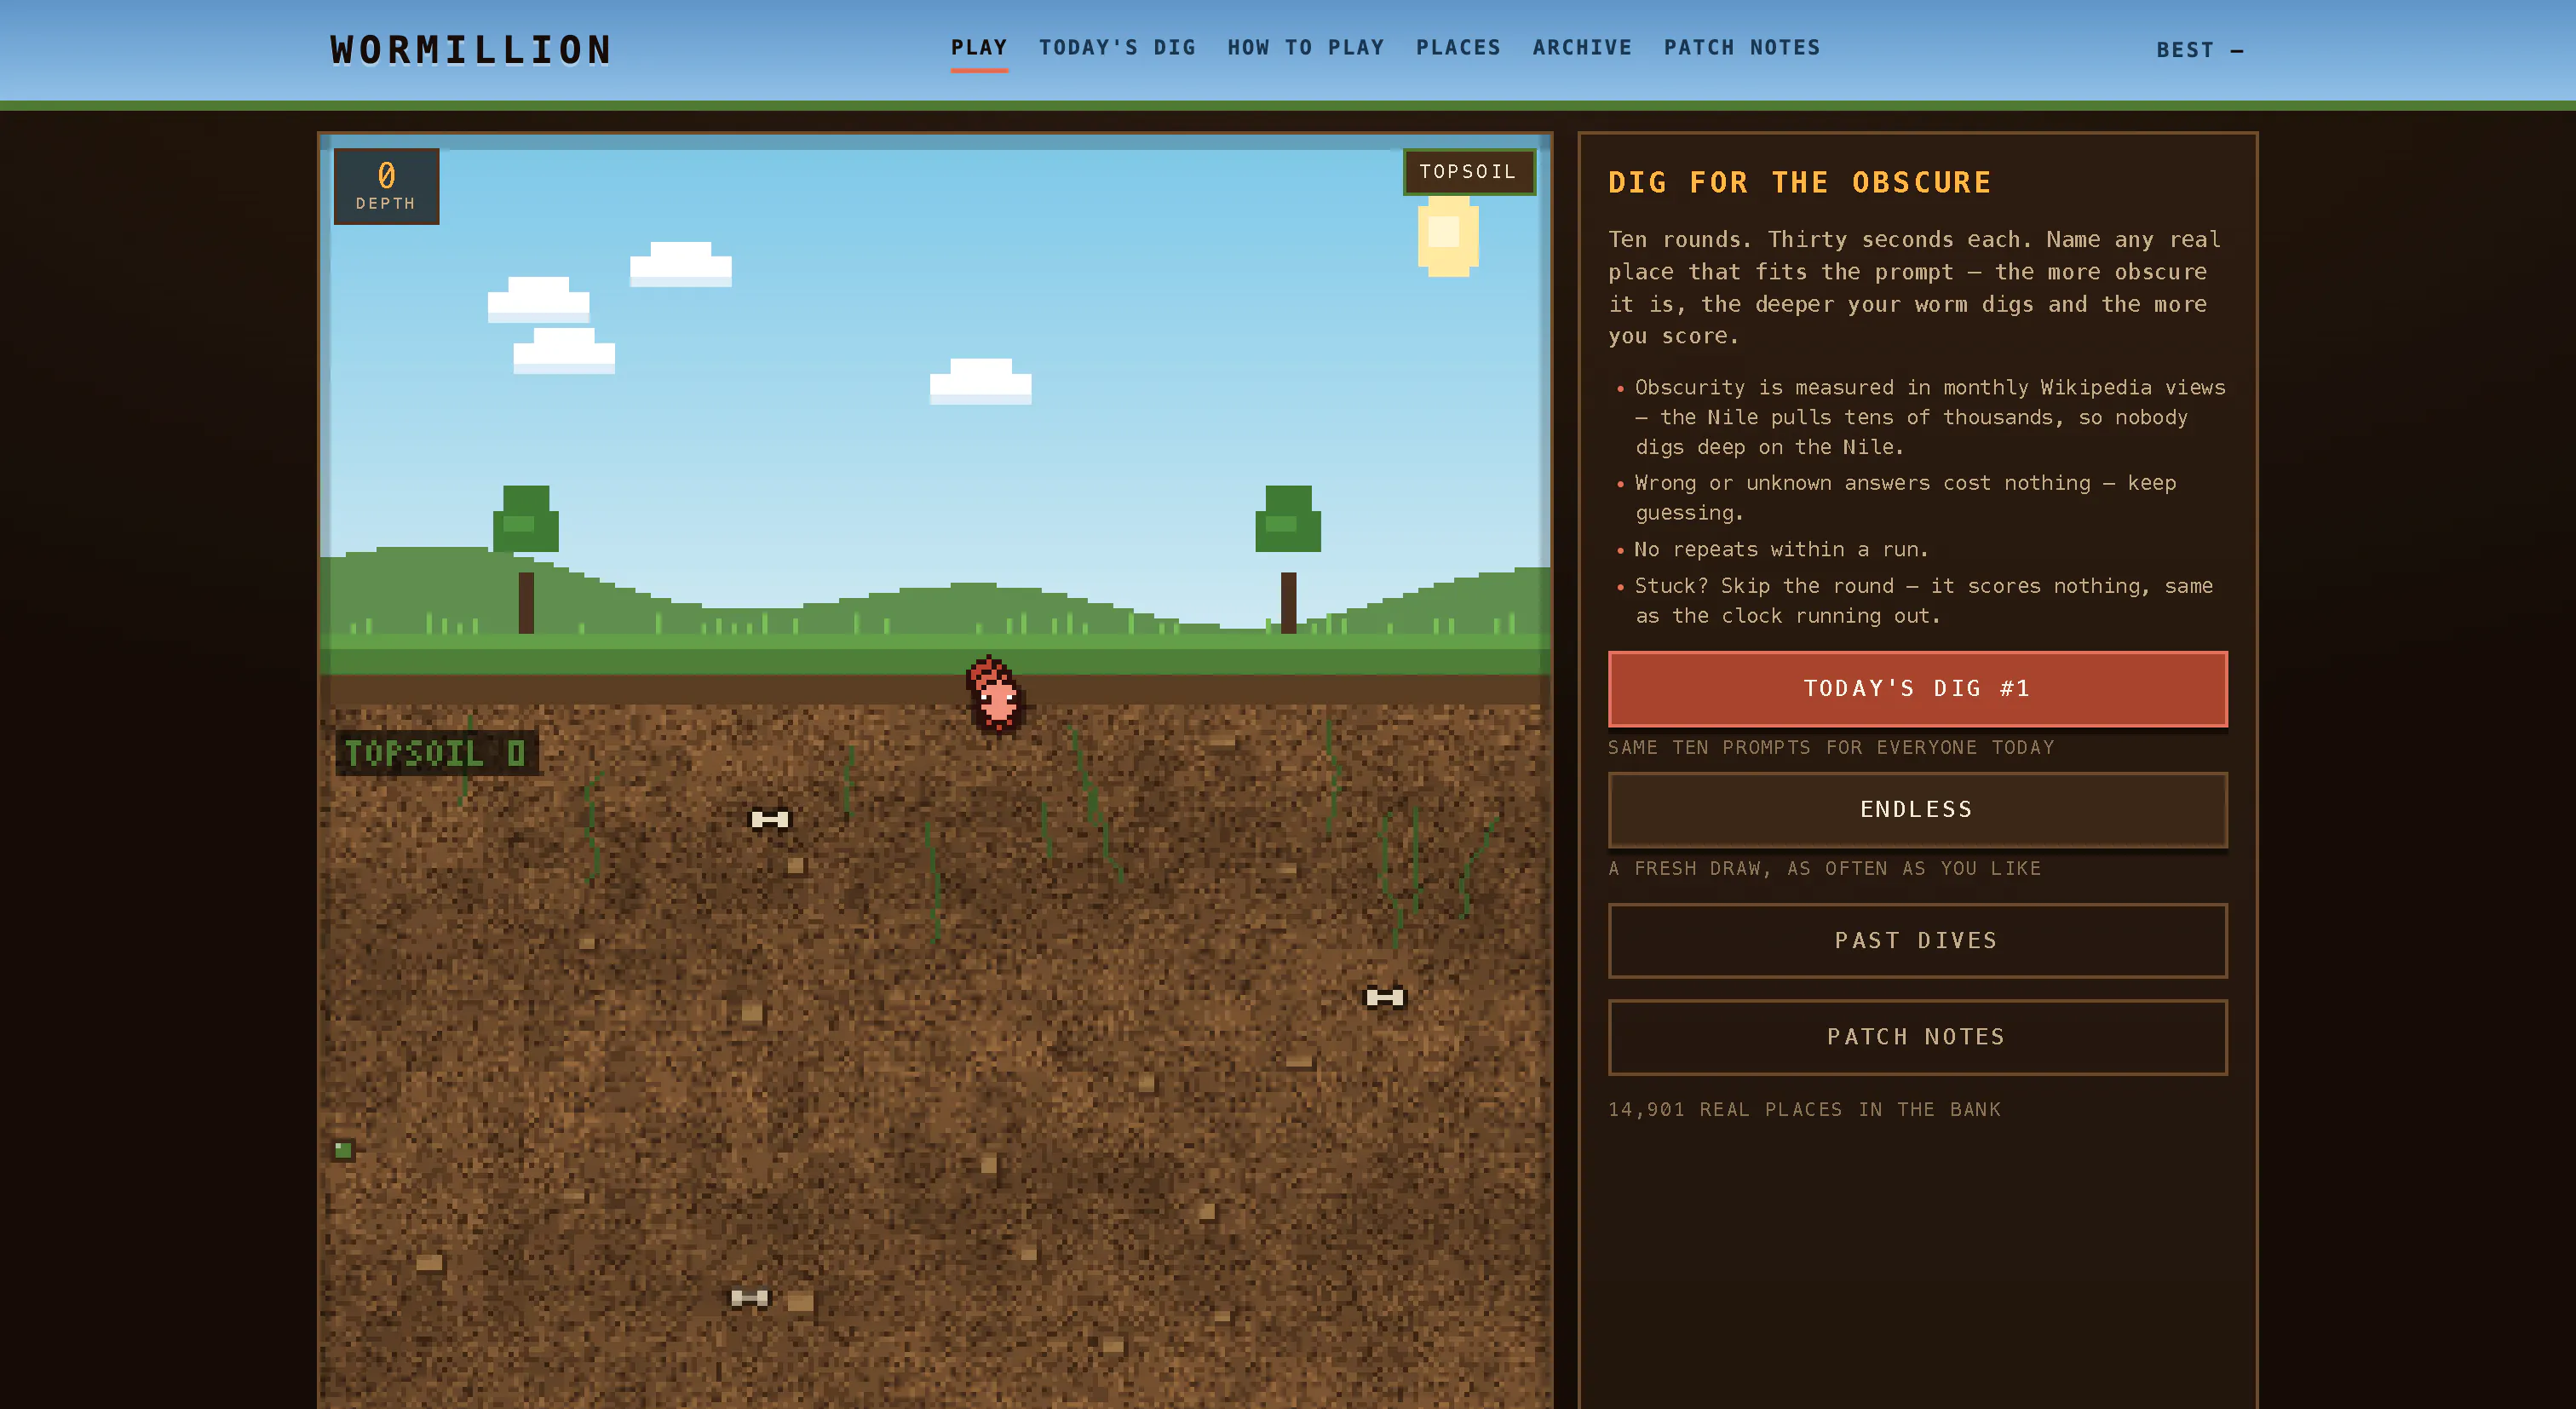Click the 14,901 real places text
The width and height of the screenshot is (2576, 1409).
click(1804, 1109)
